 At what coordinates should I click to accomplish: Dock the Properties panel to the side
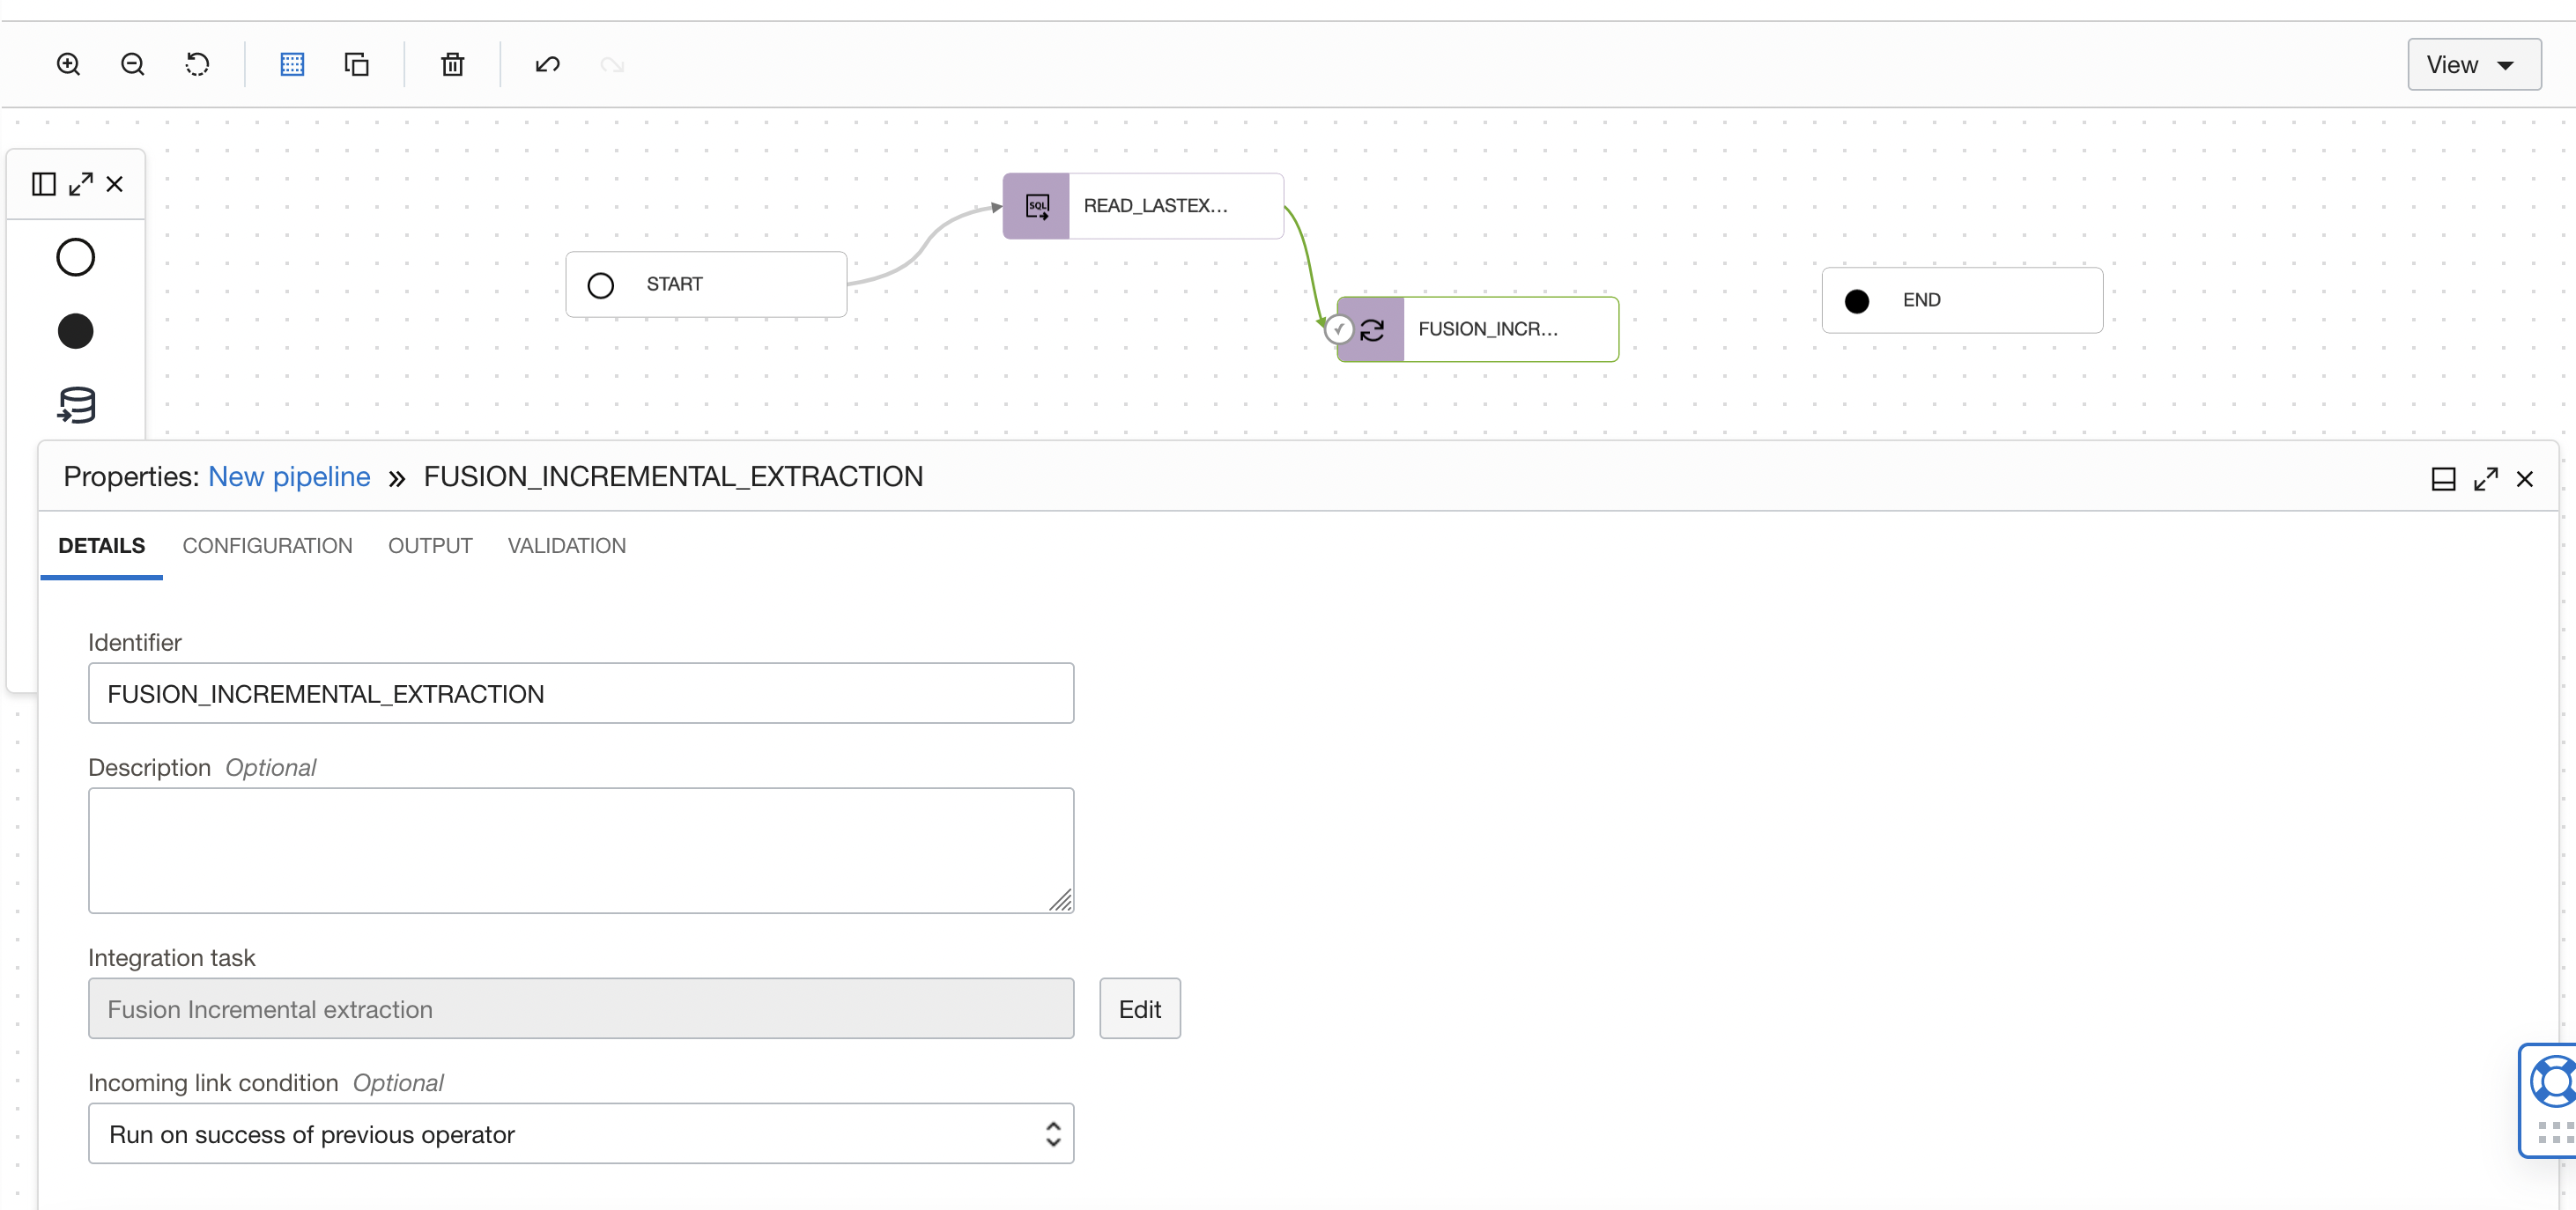pos(2444,478)
